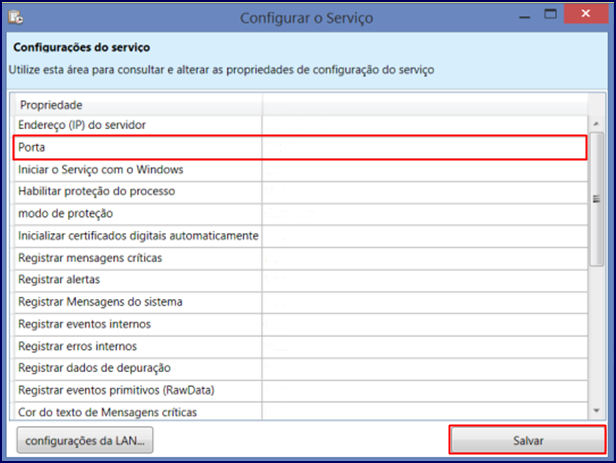Select 'Iniciar o Serviço com o Windows' row
Image resolution: width=616 pixels, height=463 pixels.
pos(301,170)
